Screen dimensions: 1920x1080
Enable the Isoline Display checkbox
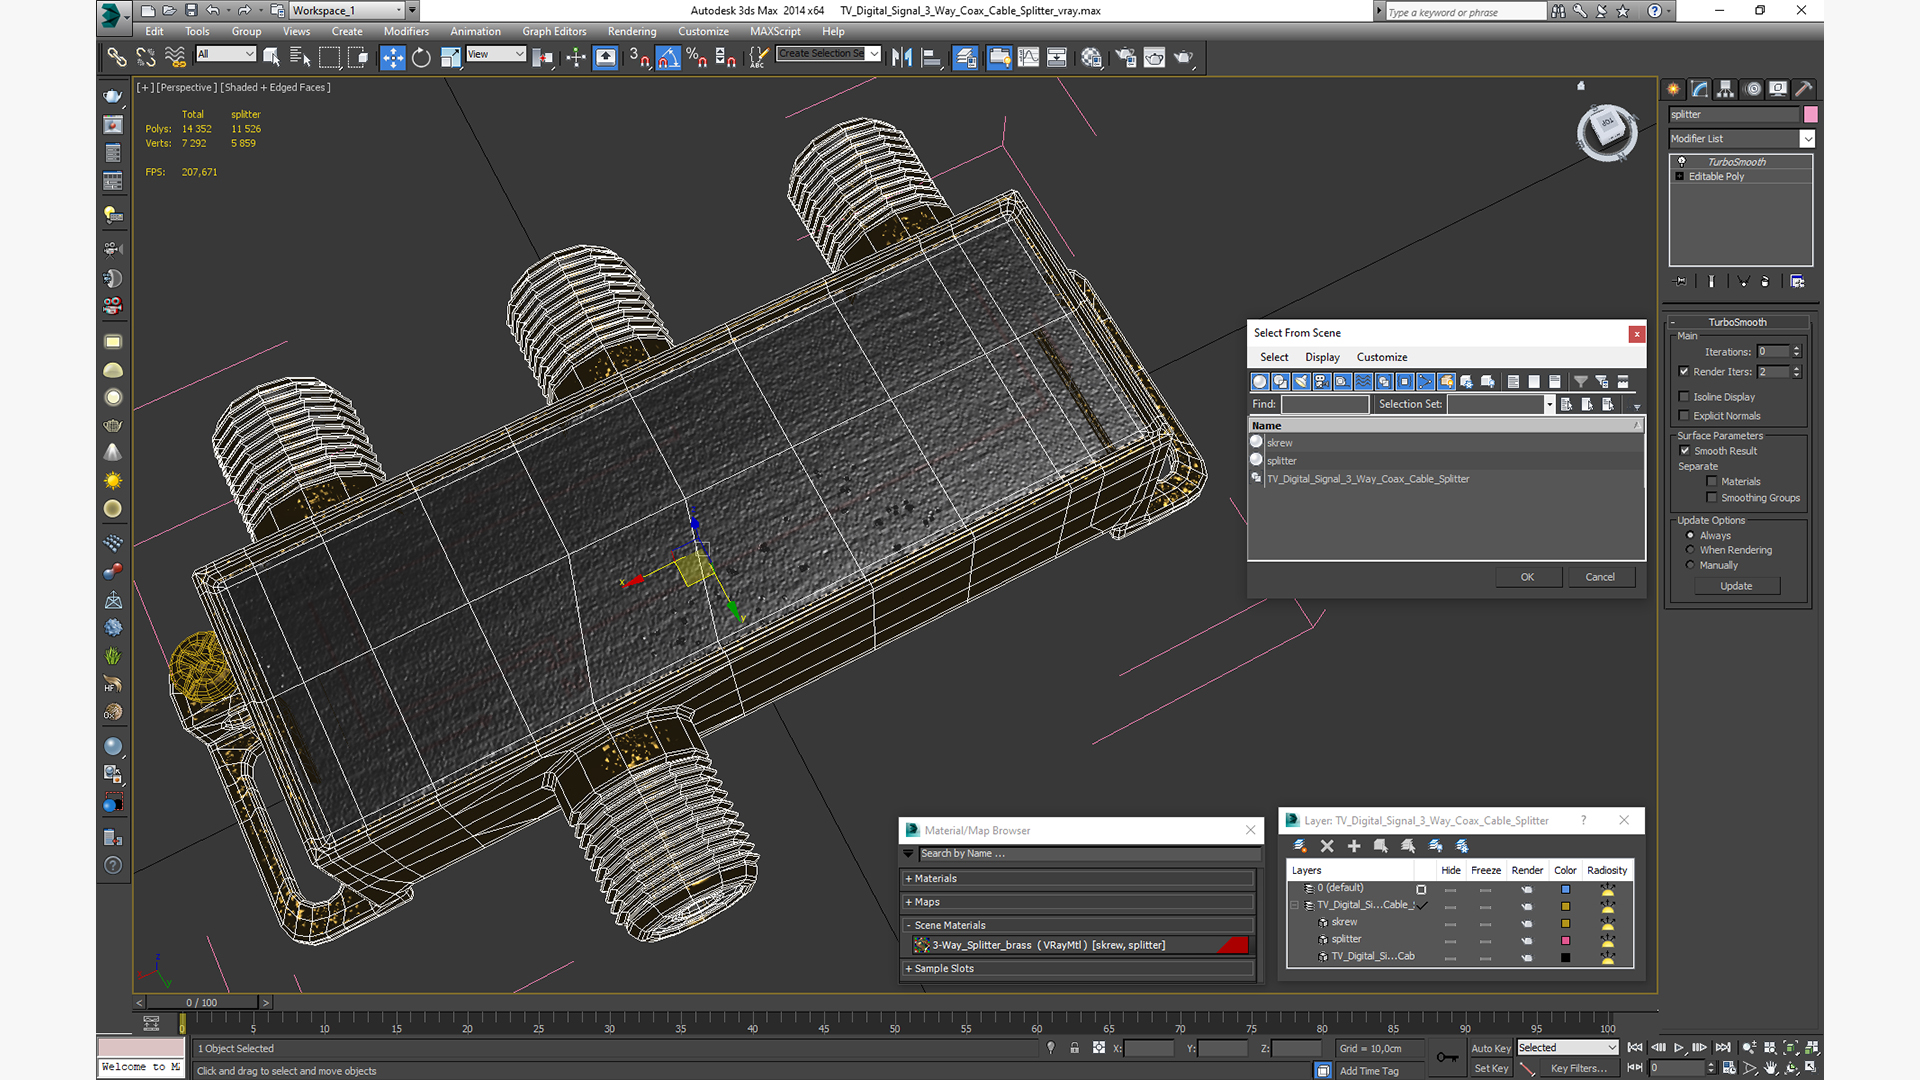[1684, 397]
